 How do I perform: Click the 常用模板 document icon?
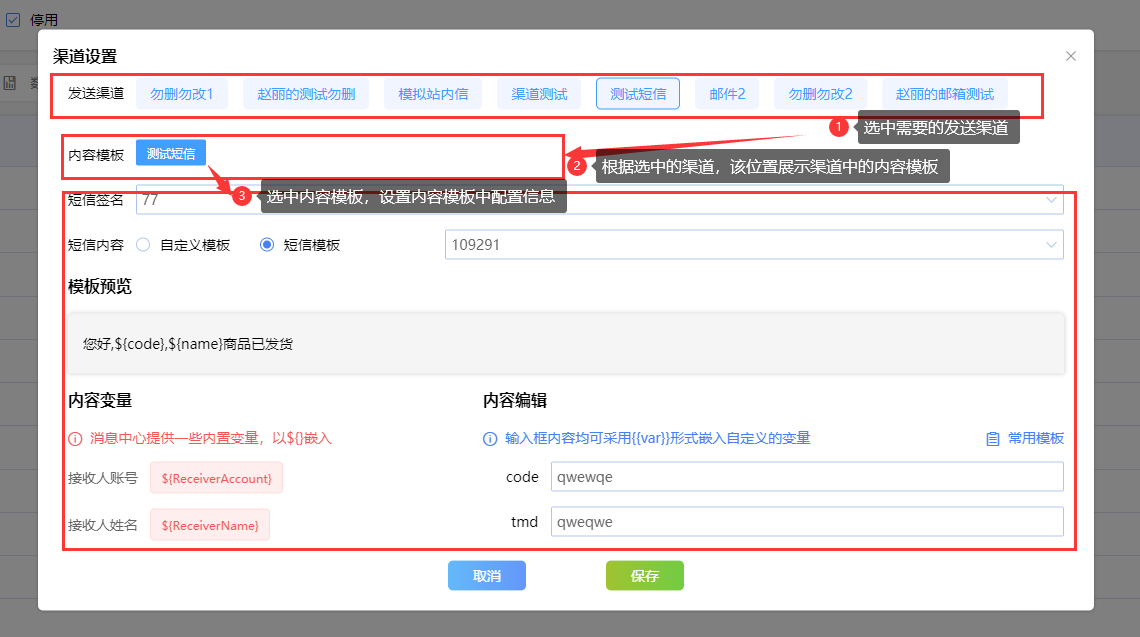coord(993,439)
